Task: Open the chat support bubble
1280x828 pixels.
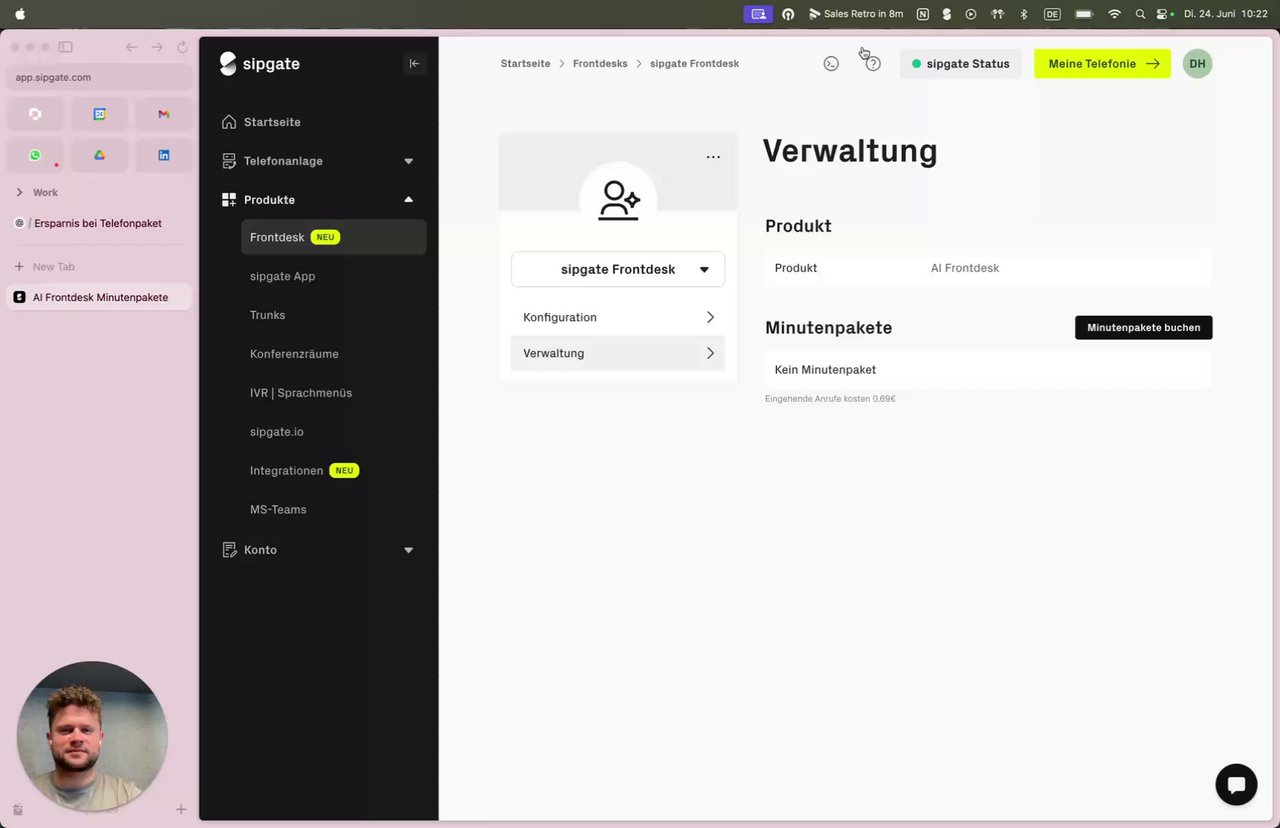Action: [x=1236, y=785]
